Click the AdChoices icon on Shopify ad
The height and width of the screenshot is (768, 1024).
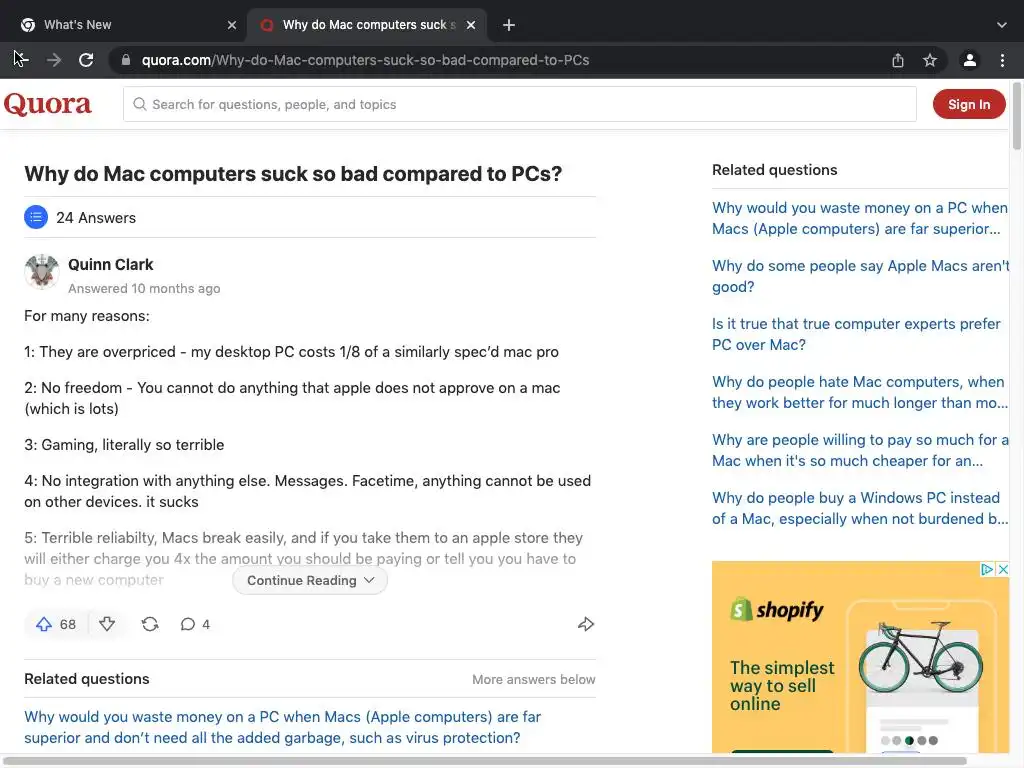click(987, 569)
